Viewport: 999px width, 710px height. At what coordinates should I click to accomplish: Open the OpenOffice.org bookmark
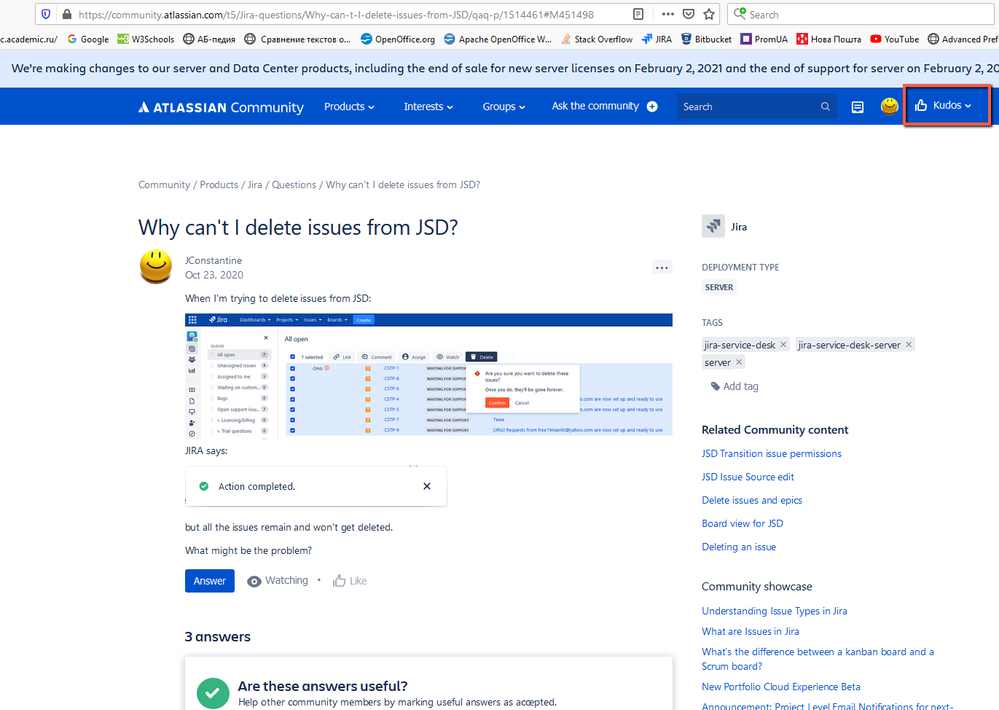point(398,39)
